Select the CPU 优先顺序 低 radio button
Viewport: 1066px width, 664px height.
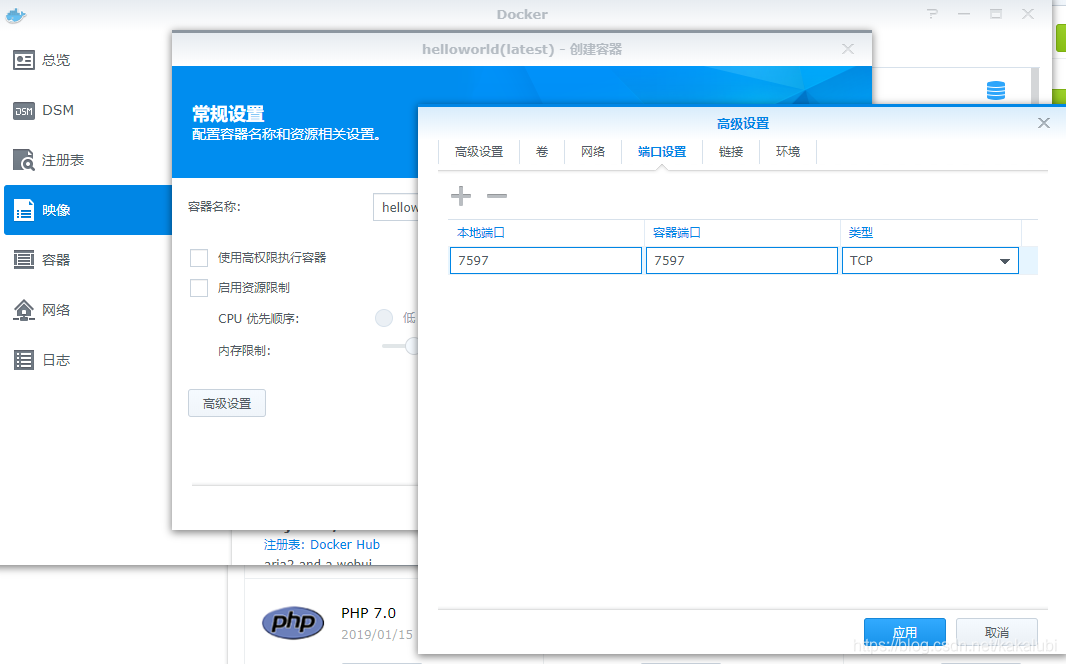[384, 318]
